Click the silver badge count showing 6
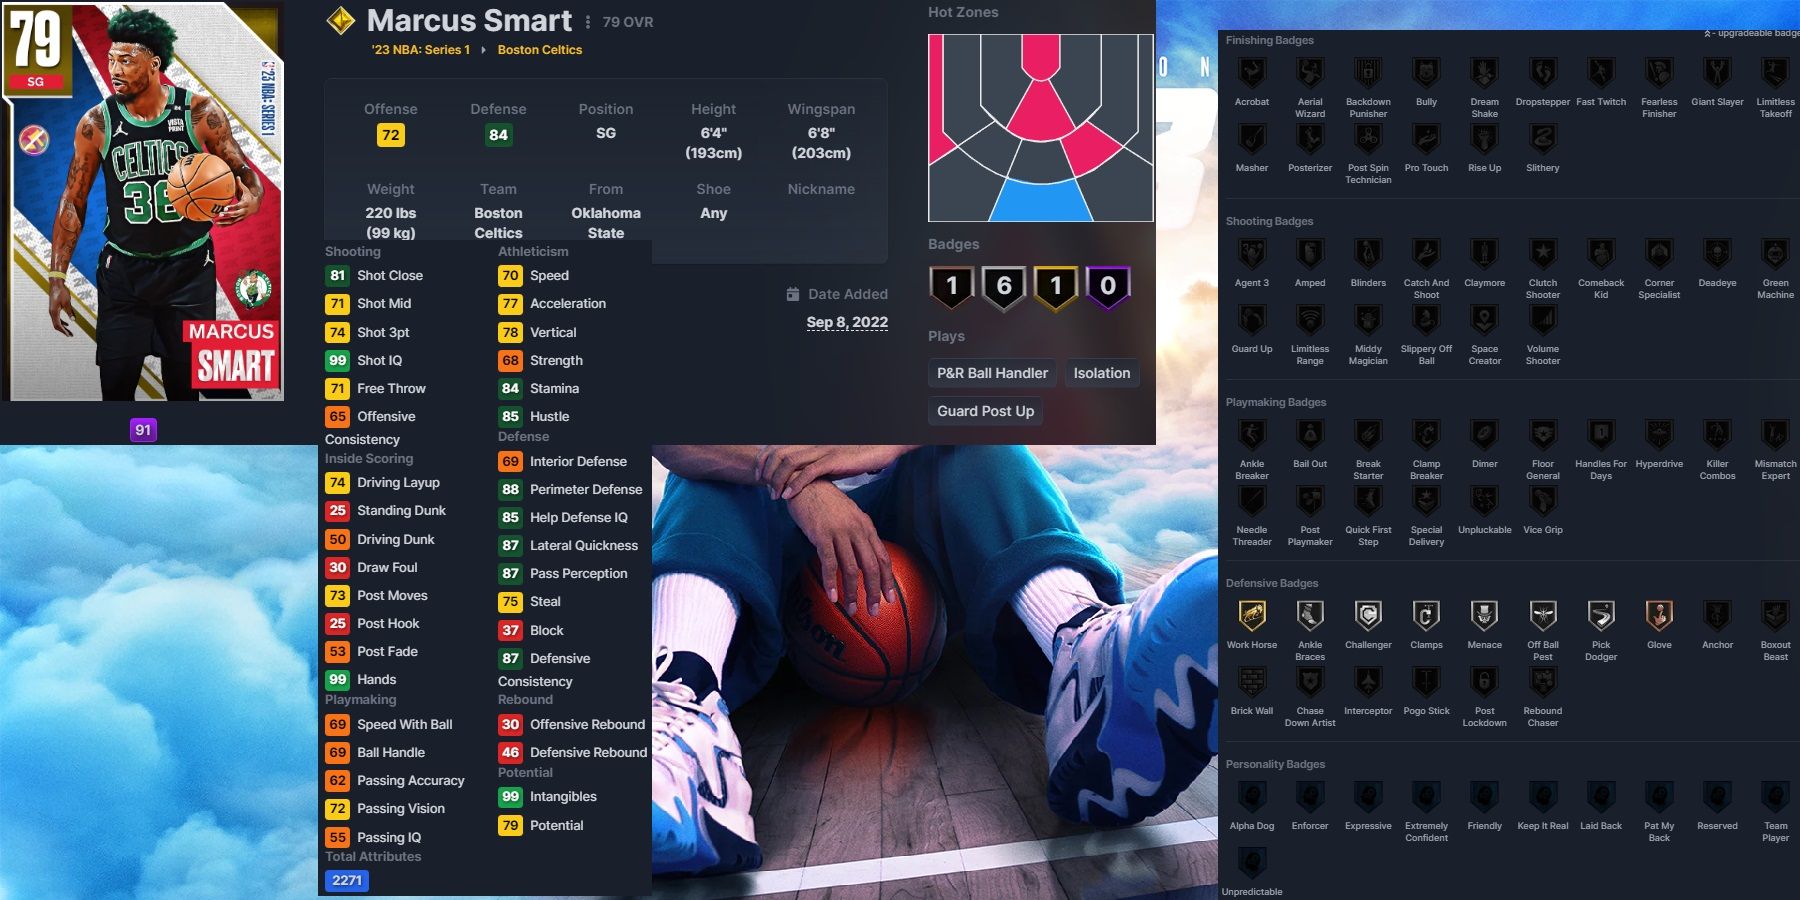The height and width of the screenshot is (900, 1800). coord(1004,287)
